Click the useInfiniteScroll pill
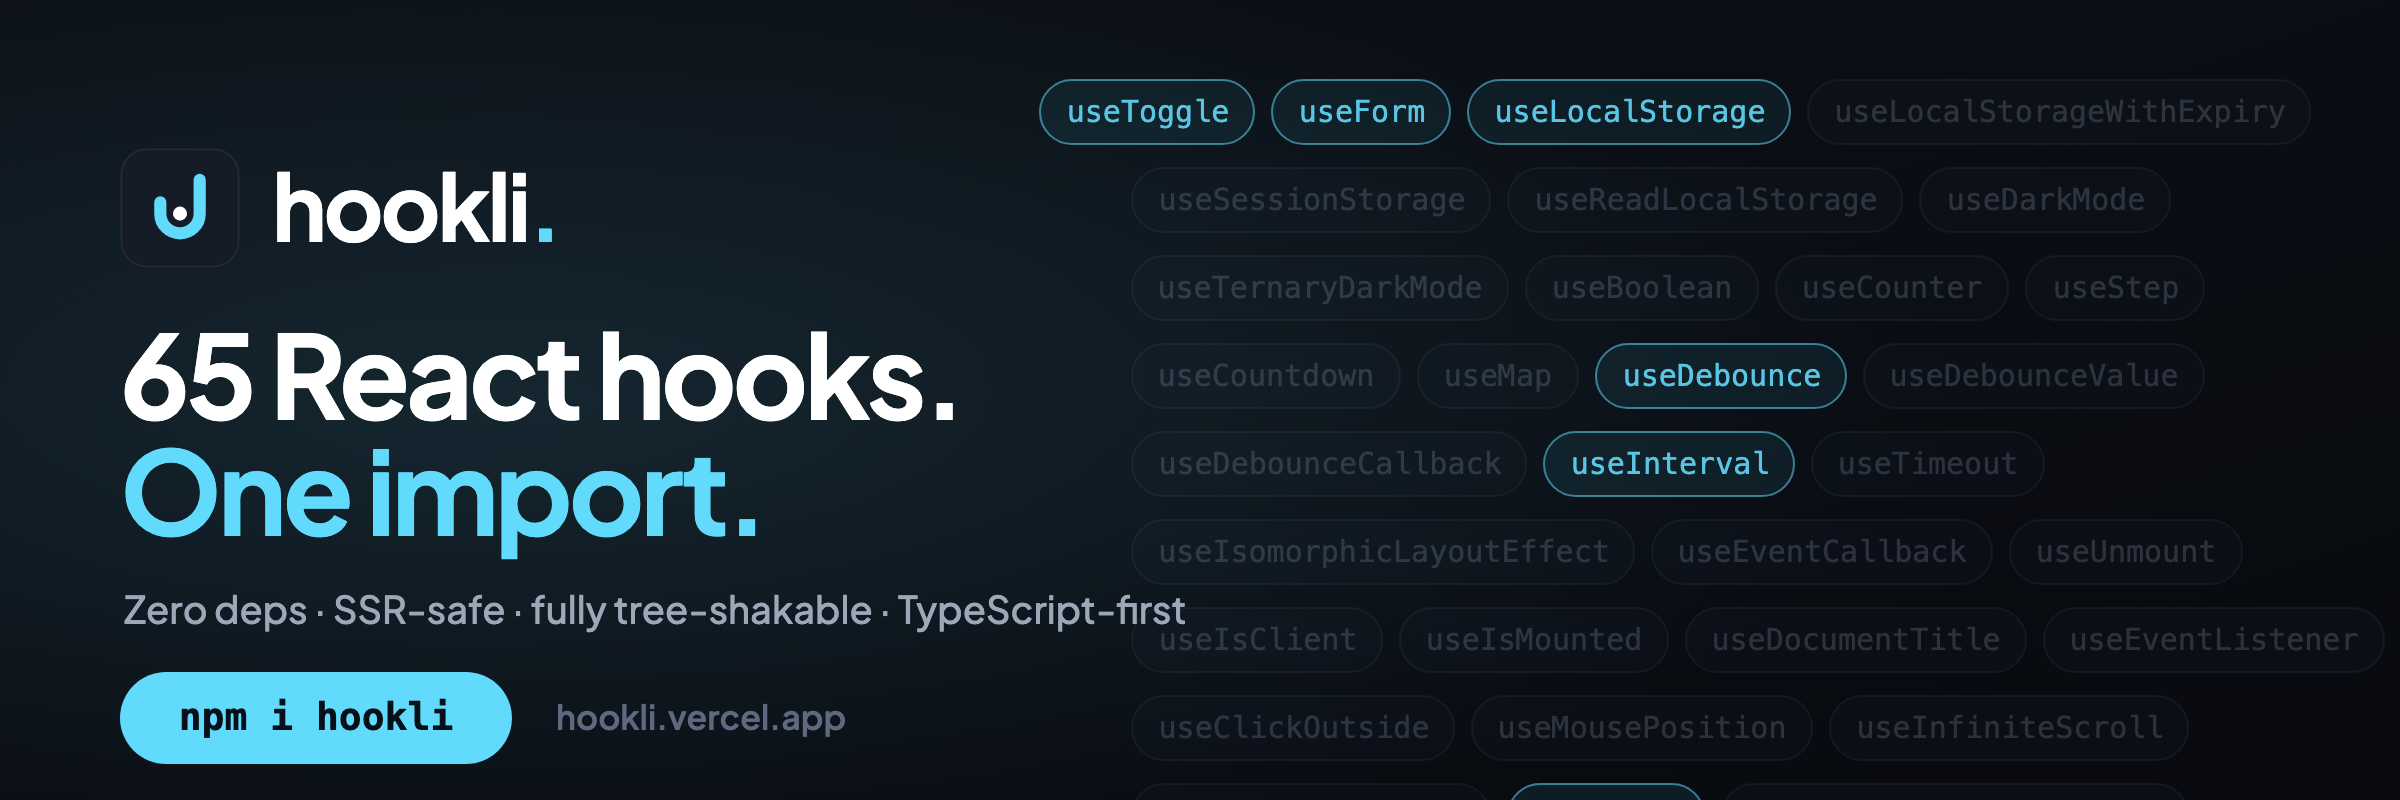The width and height of the screenshot is (2400, 800). [x=2009, y=728]
